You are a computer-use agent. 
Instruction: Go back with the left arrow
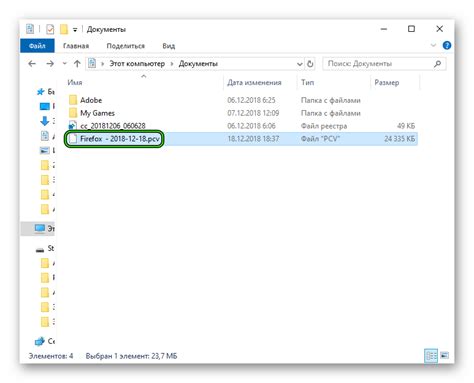32,63
